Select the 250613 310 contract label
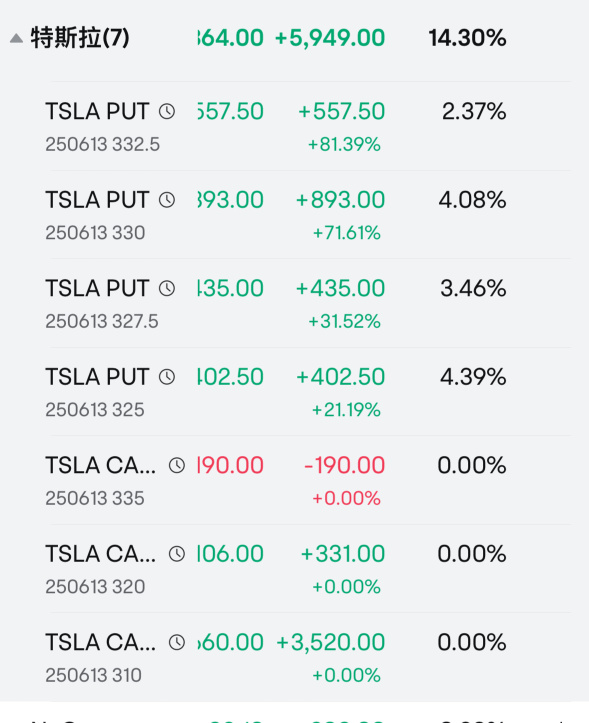Screen dimensions: 589x723 click(93, 676)
